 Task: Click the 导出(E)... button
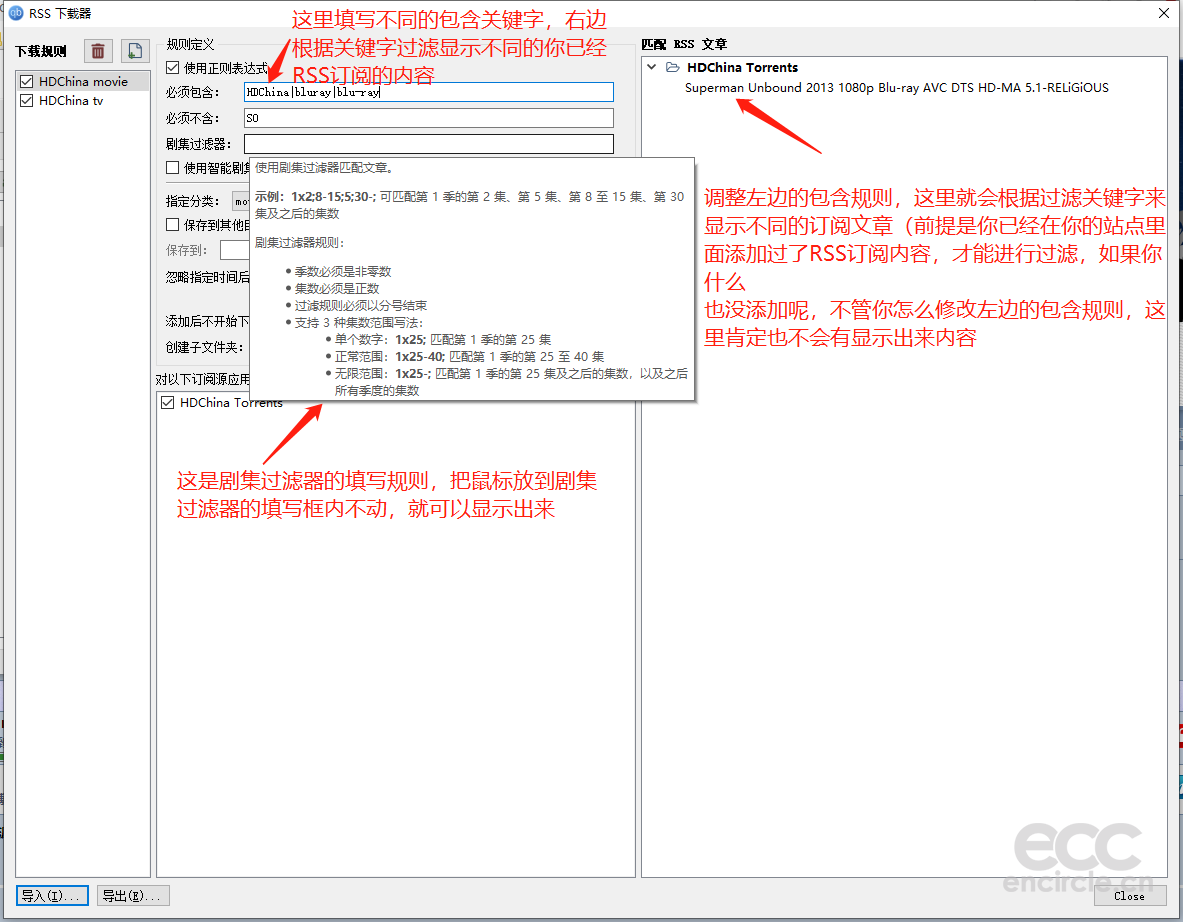[133, 895]
